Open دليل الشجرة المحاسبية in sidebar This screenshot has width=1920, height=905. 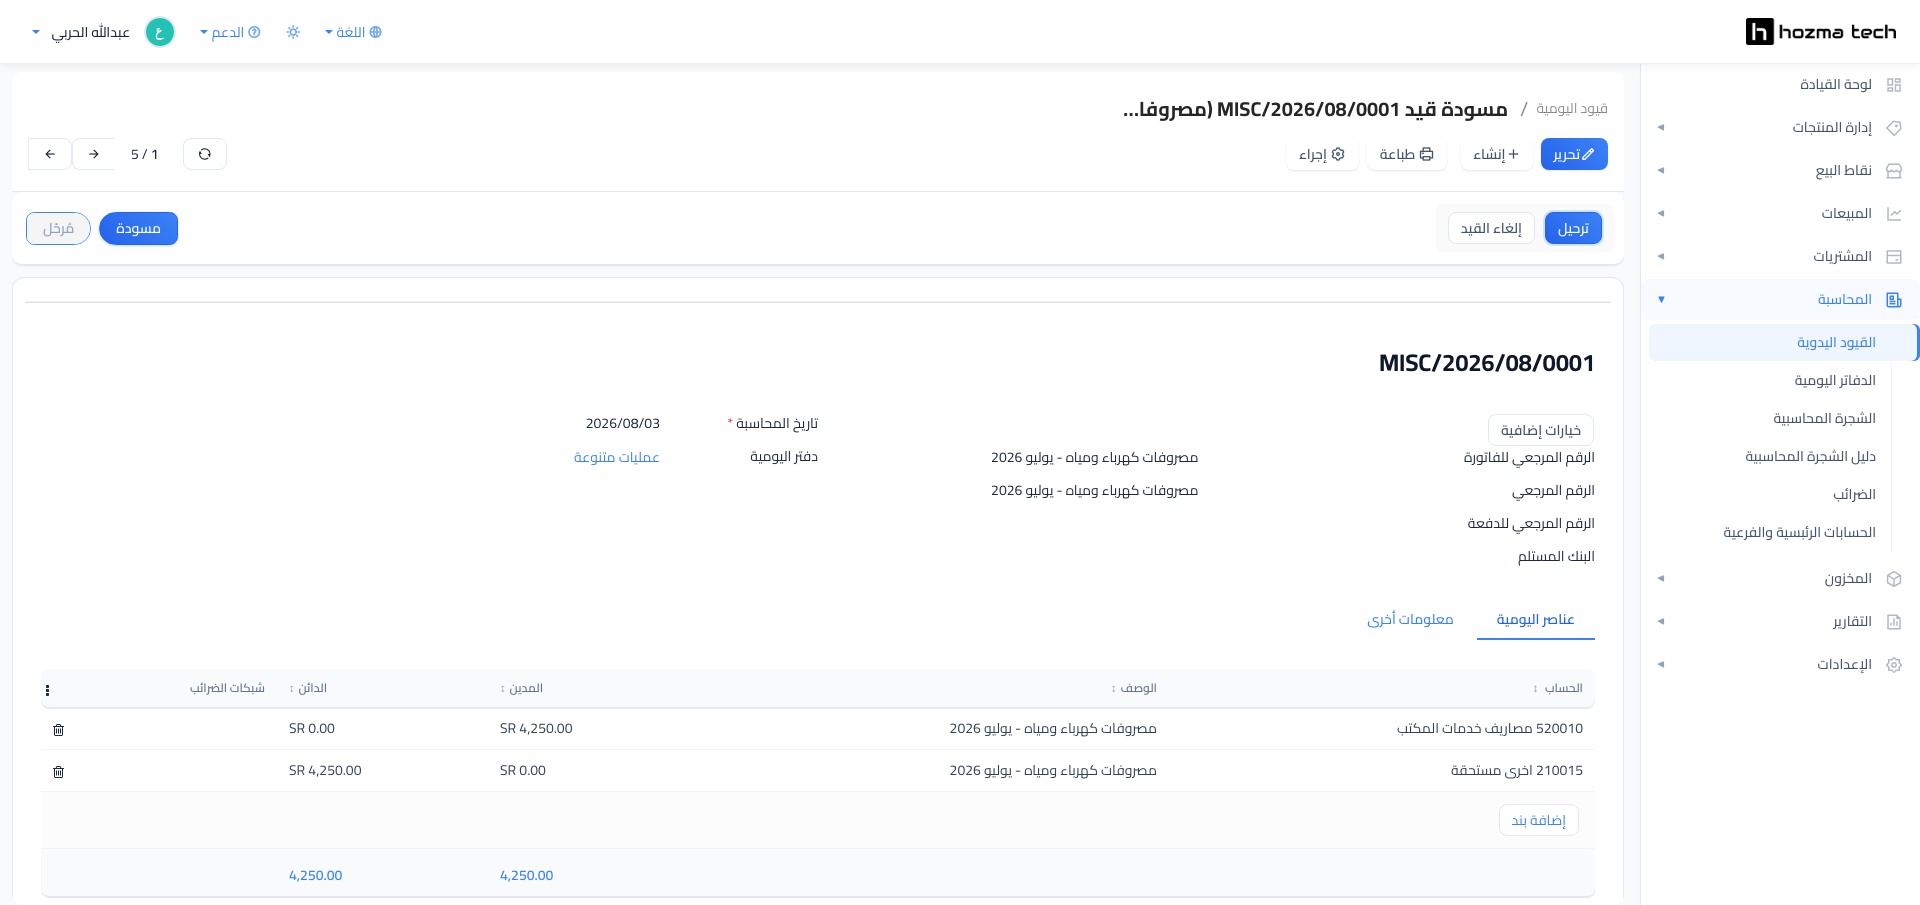1810,457
